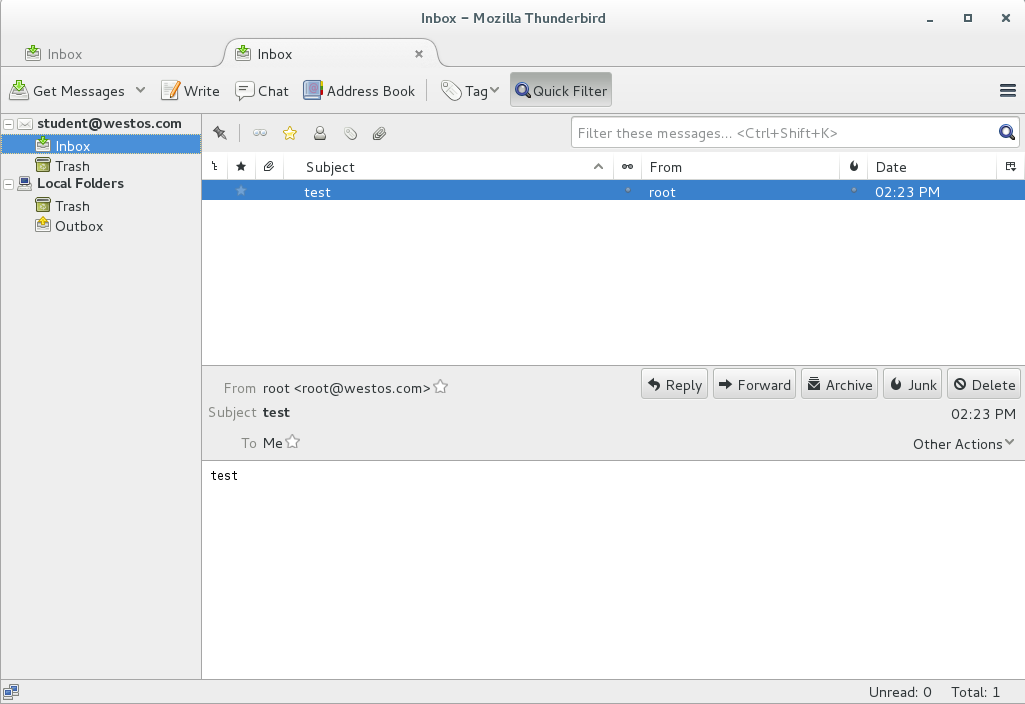
Task: Click the online status icon in status bar
Action: tap(11, 692)
